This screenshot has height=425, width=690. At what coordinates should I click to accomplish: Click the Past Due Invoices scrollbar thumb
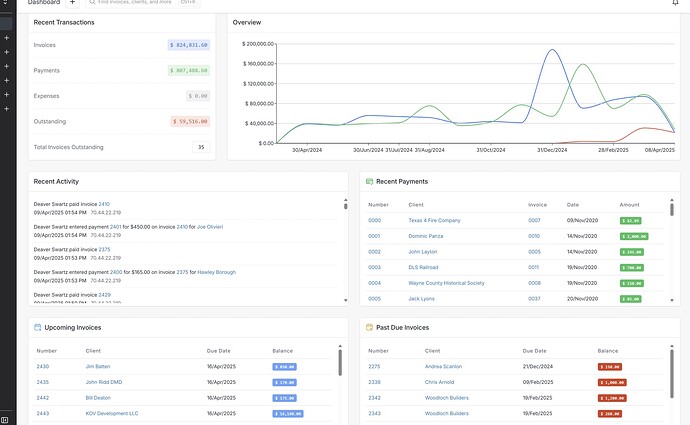click(672, 374)
